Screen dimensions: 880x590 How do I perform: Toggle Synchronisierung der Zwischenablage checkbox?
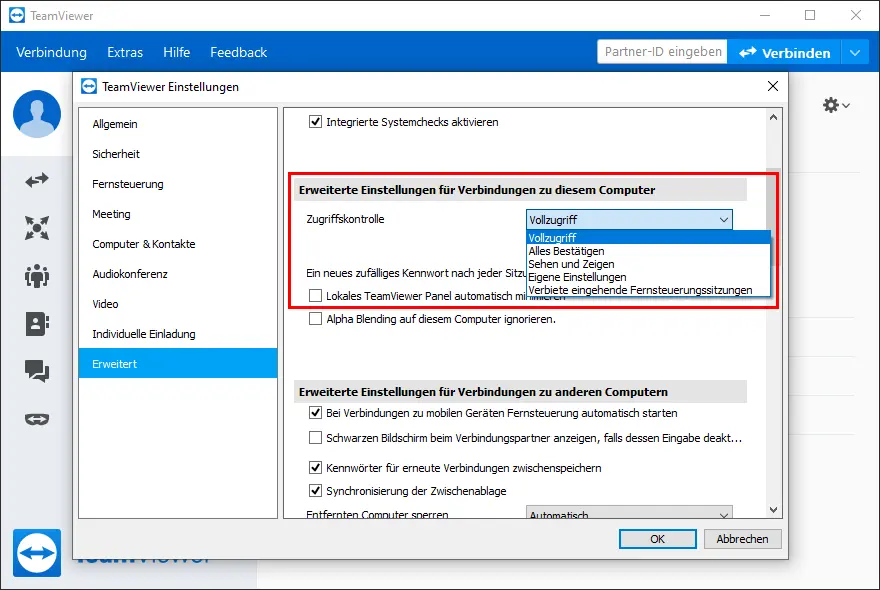tap(315, 491)
